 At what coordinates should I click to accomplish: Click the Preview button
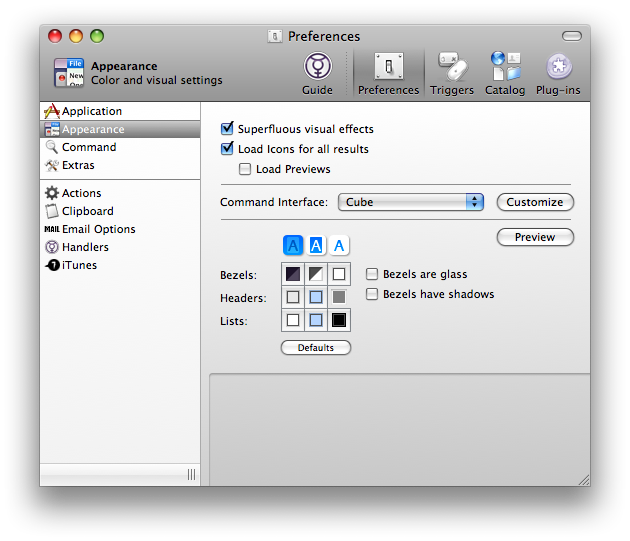click(x=535, y=237)
